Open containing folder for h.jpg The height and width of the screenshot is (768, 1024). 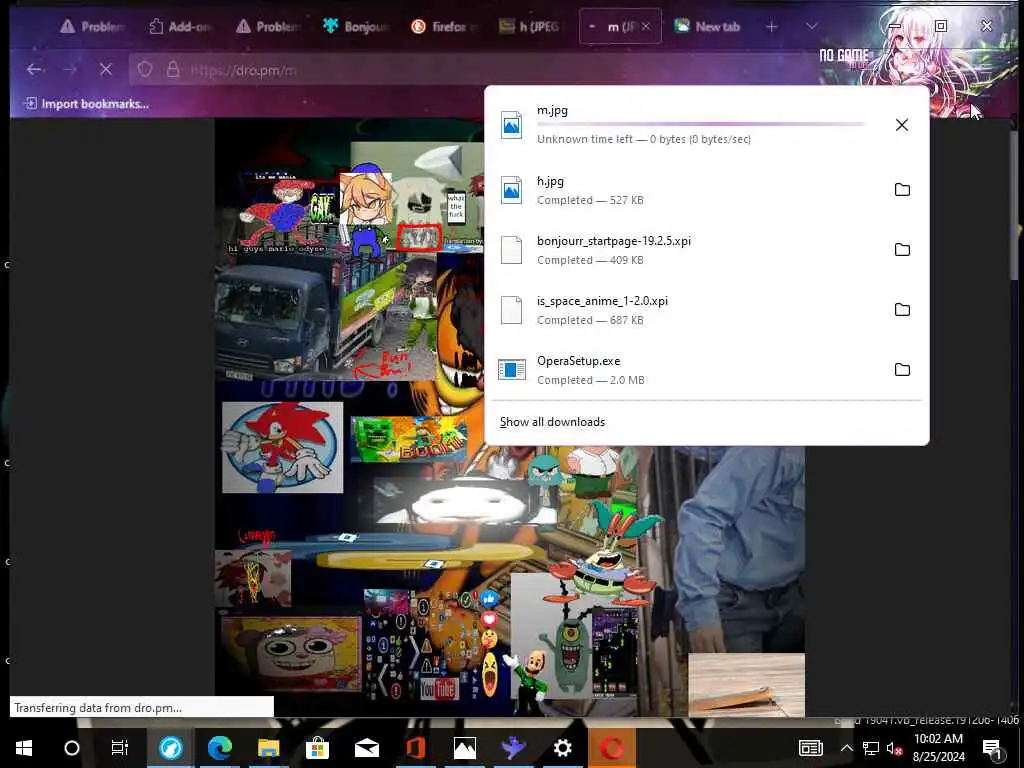click(902, 189)
